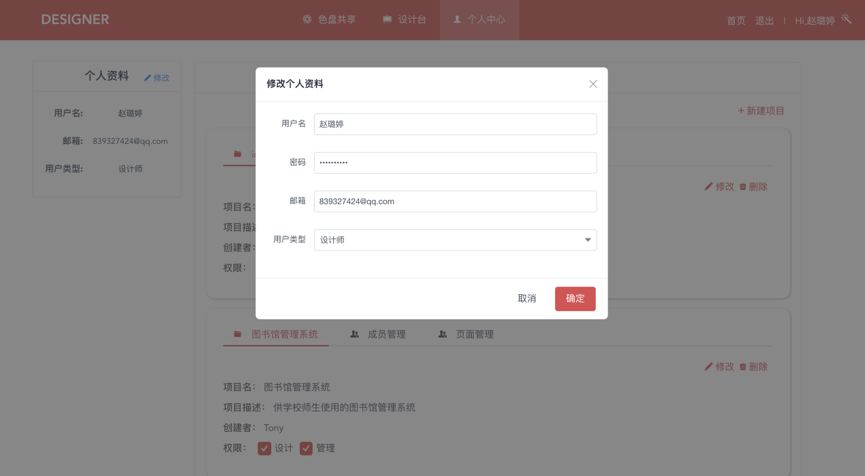Click the 邮箱 email input field

pos(455,201)
